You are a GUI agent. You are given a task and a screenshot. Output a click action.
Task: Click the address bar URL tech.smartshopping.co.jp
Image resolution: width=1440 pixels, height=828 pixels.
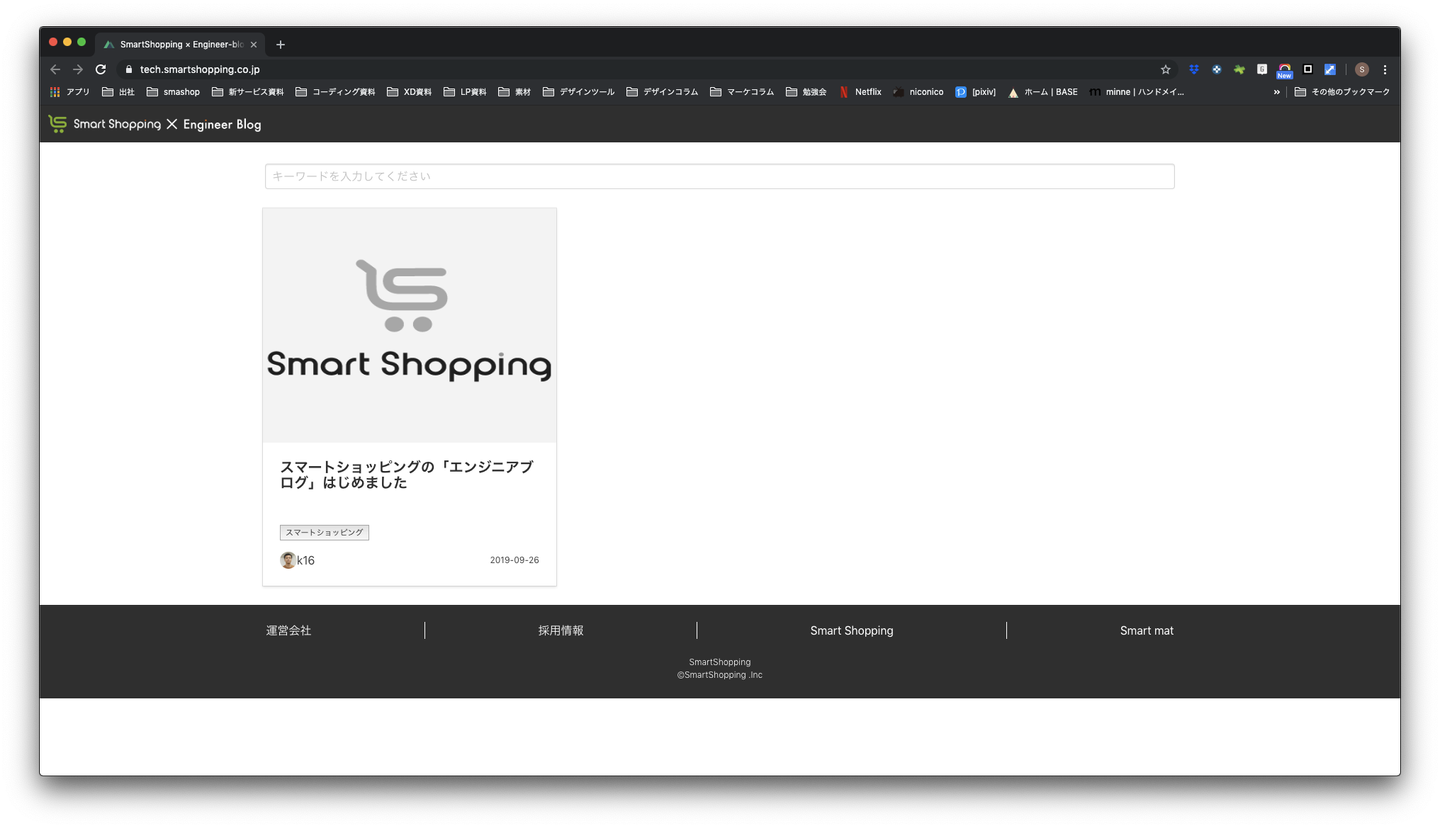point(200,70)
